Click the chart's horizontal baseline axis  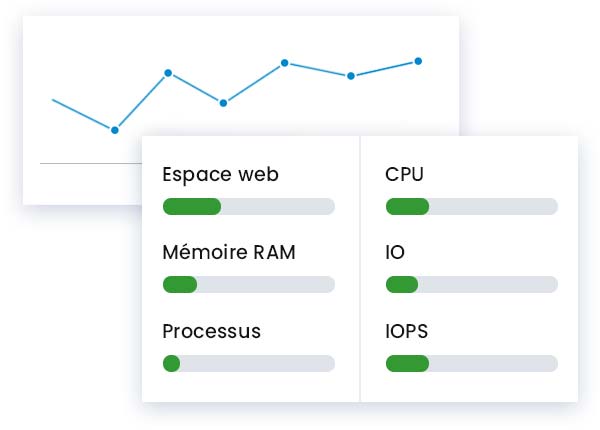[x=90, y=163]
